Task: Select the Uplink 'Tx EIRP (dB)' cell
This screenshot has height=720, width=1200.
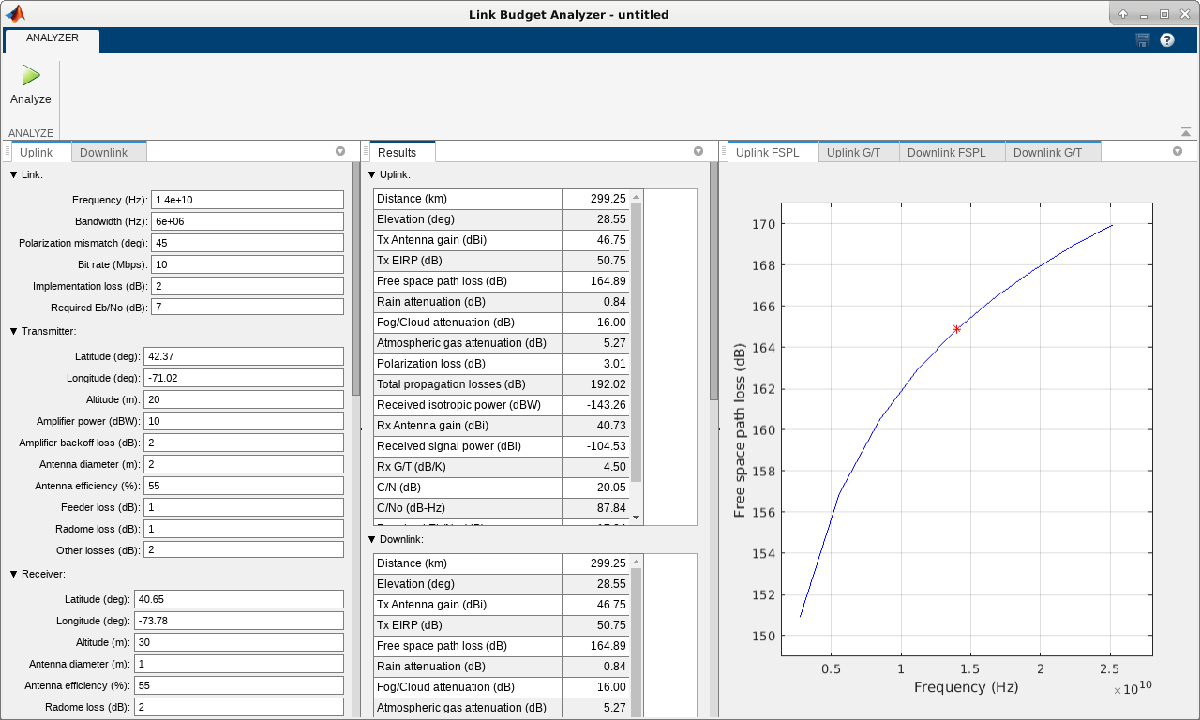Action: tap(468, 260)
